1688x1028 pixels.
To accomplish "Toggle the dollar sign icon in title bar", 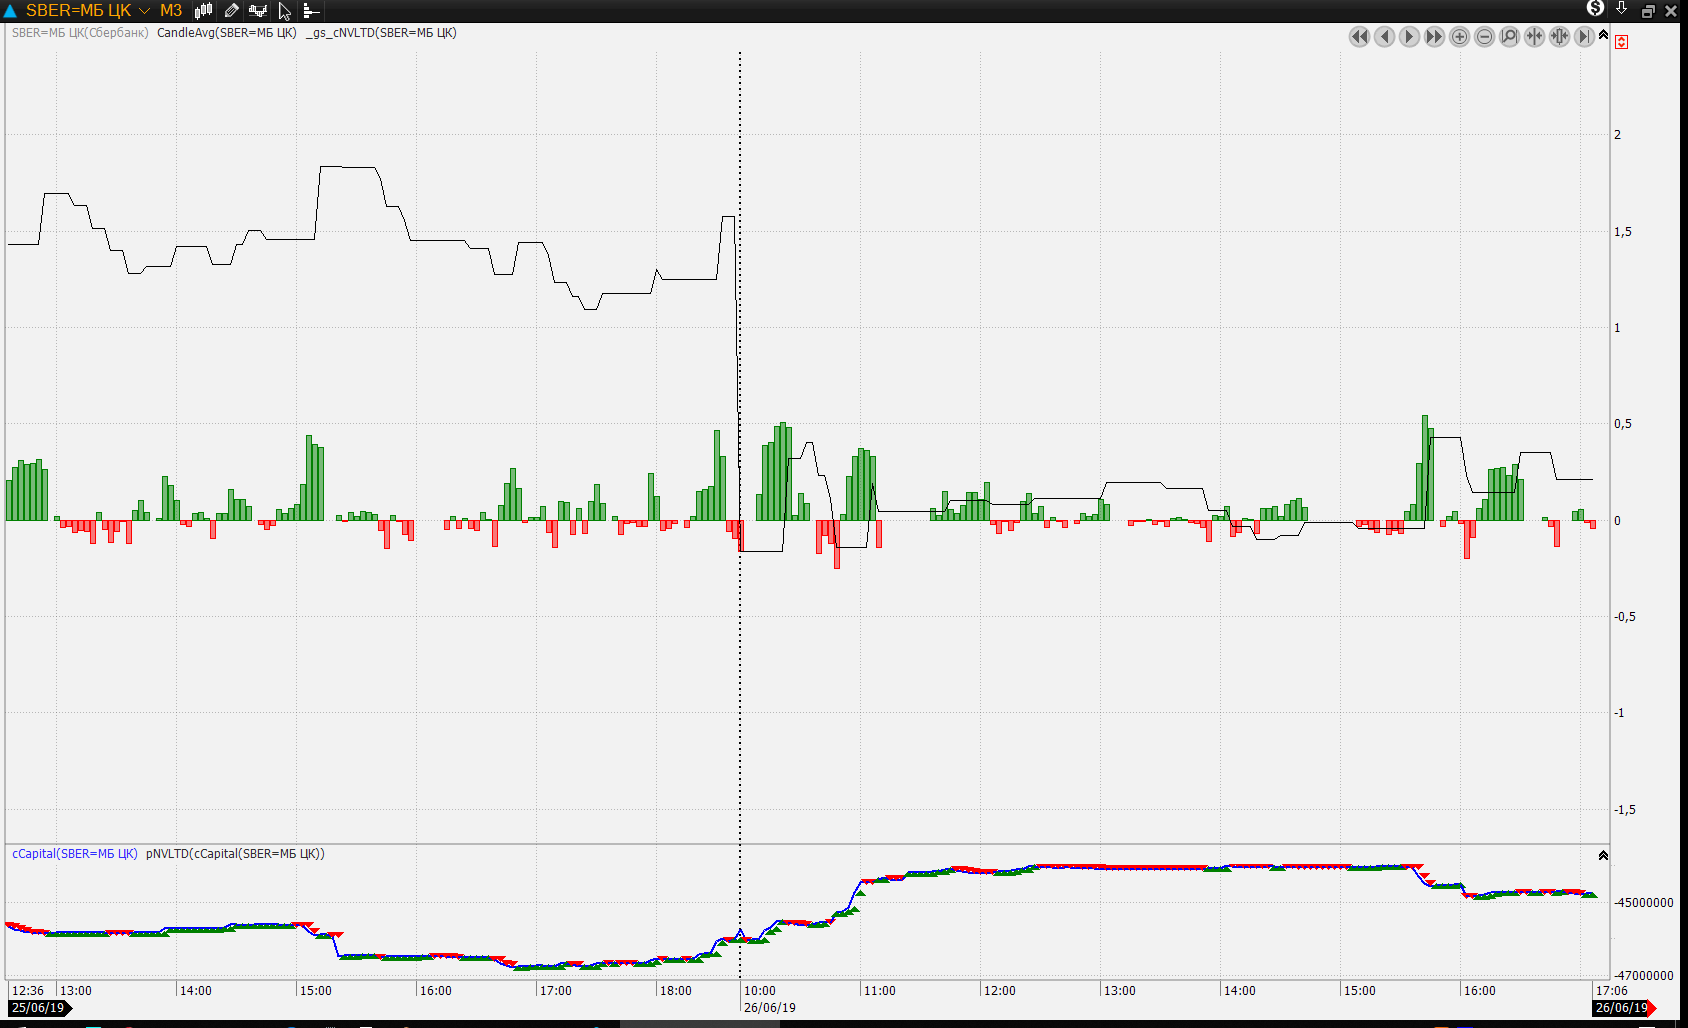I will click(1595, 9).
